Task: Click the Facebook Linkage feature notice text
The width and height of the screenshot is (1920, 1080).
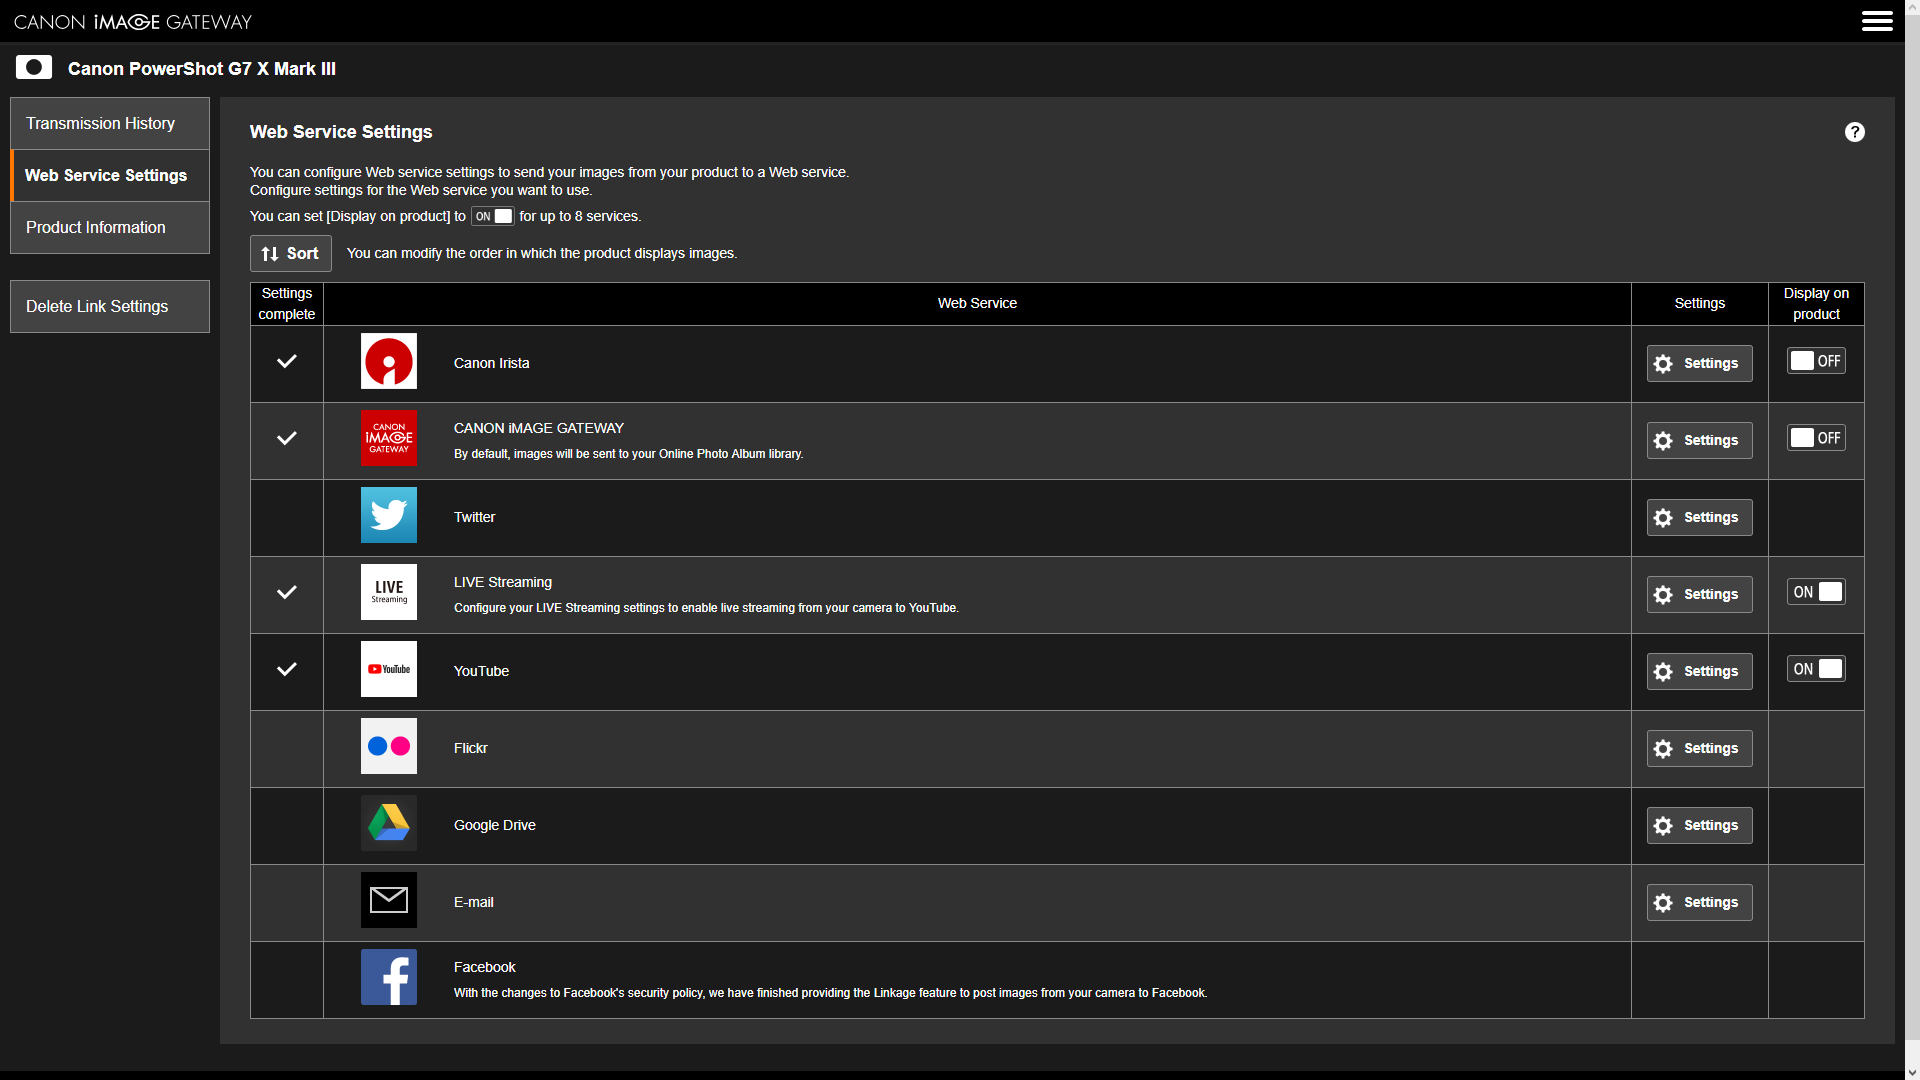Action: pyautogui.click(x=830, y=993)
